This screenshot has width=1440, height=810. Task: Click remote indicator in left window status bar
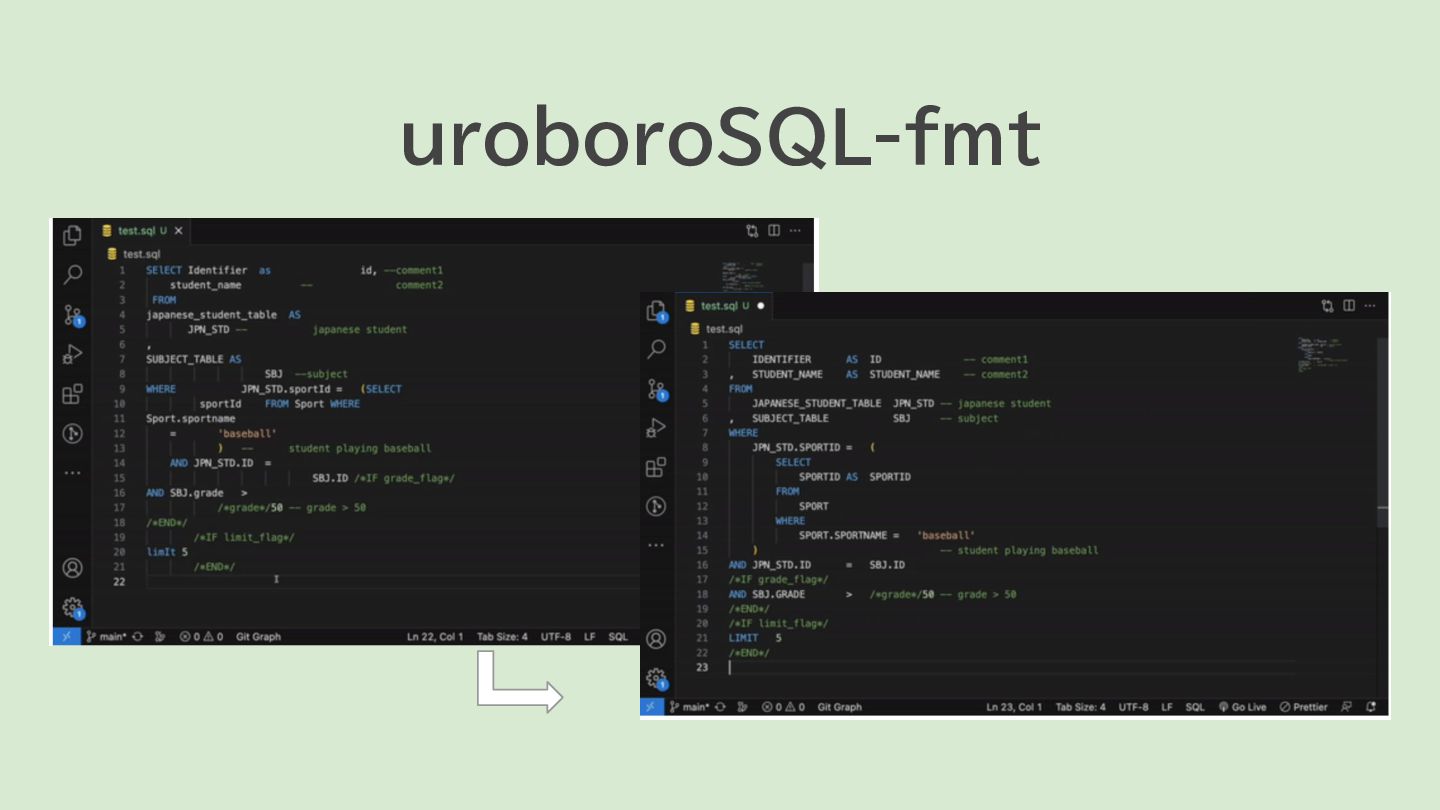pyautogui.click(x=66, y=636)
